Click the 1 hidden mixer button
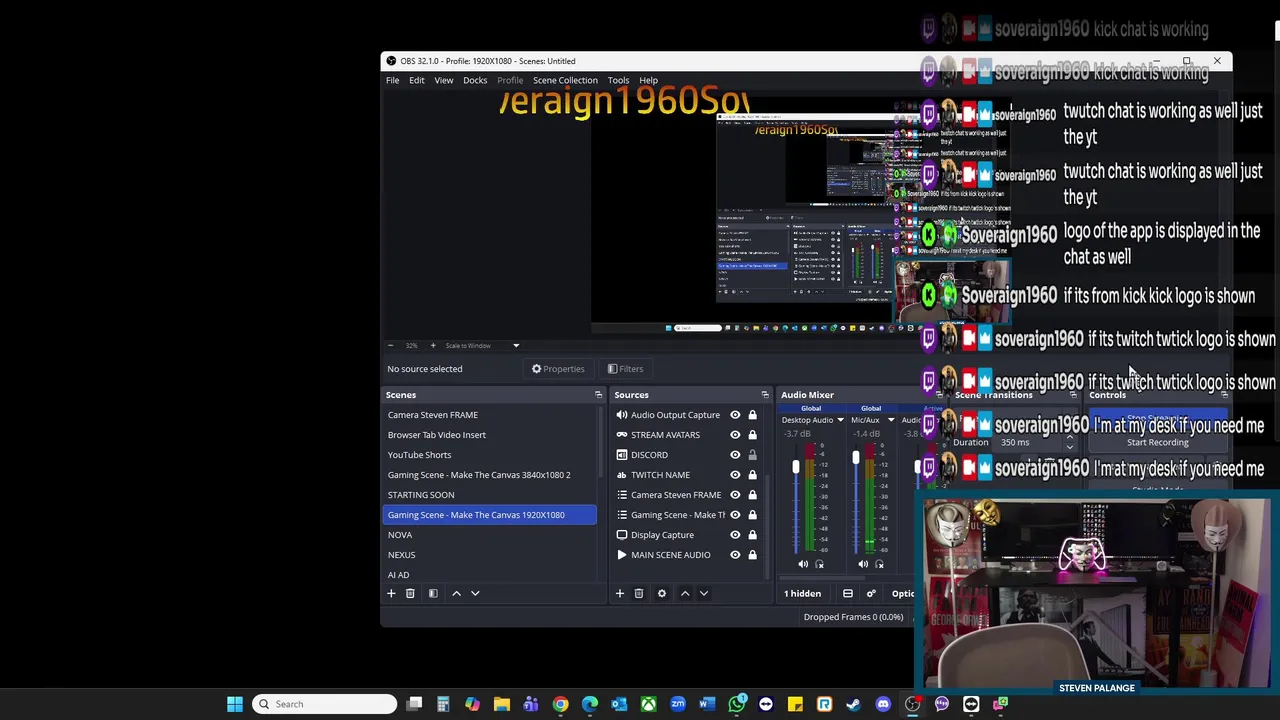 802,594
